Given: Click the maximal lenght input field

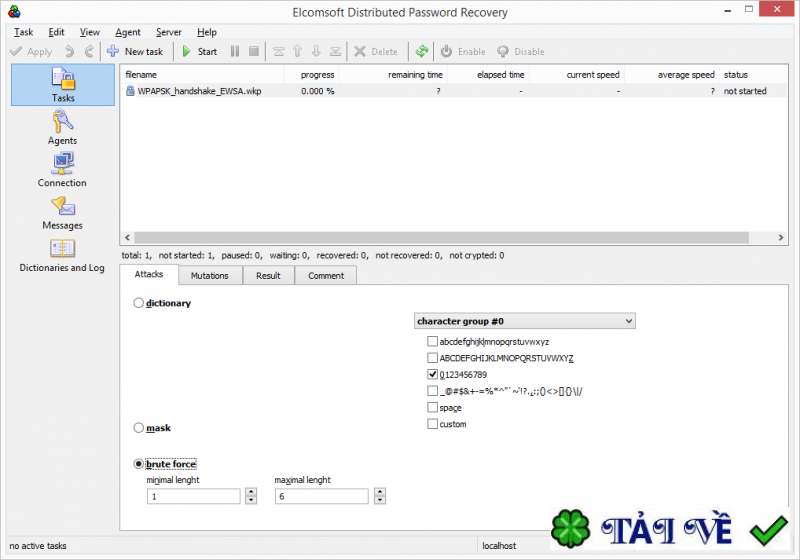Looking at the screenshot, I should [x=321, y=496].
